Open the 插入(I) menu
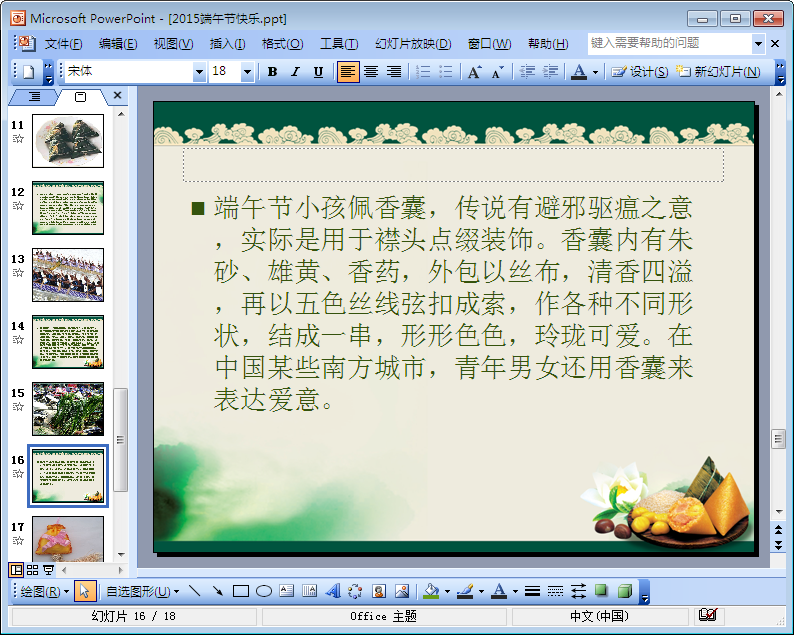Viewport: 794px width, 635px height. [227, 44]
